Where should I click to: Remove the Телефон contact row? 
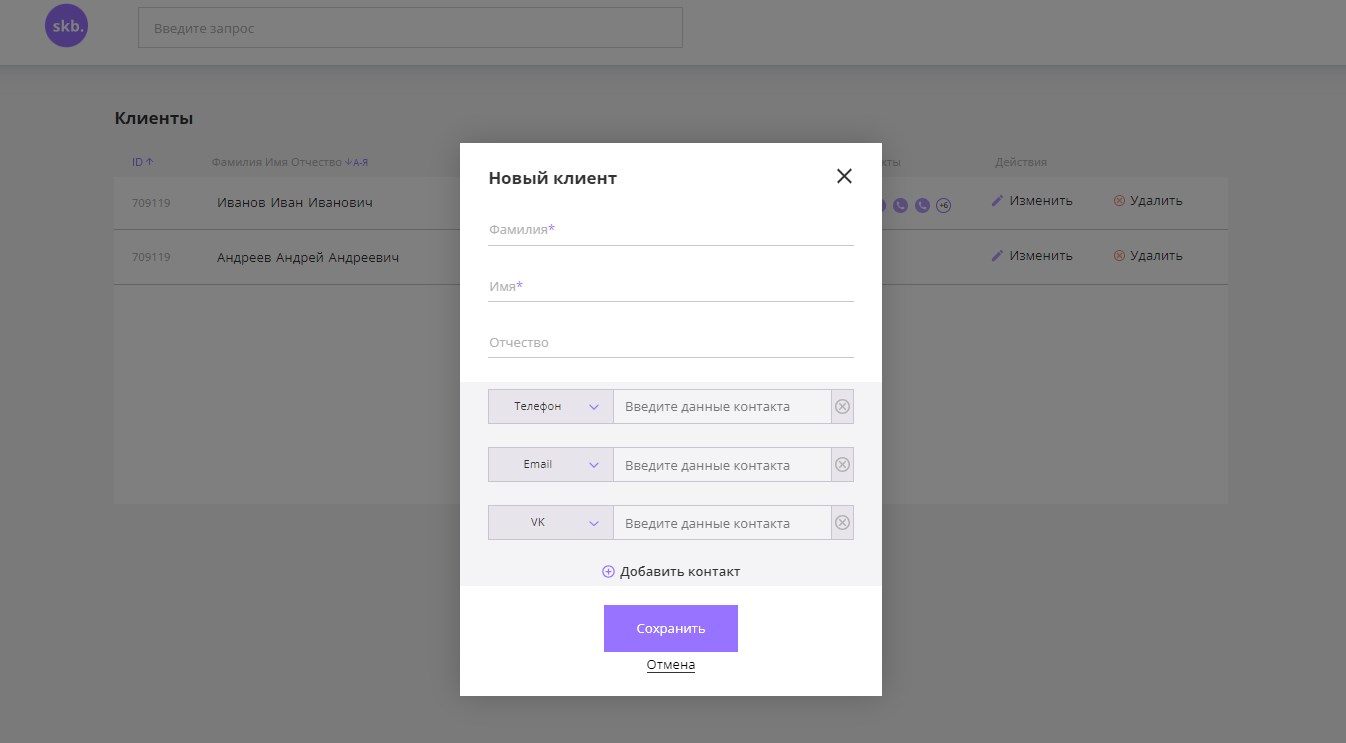(x=842, y=407)
